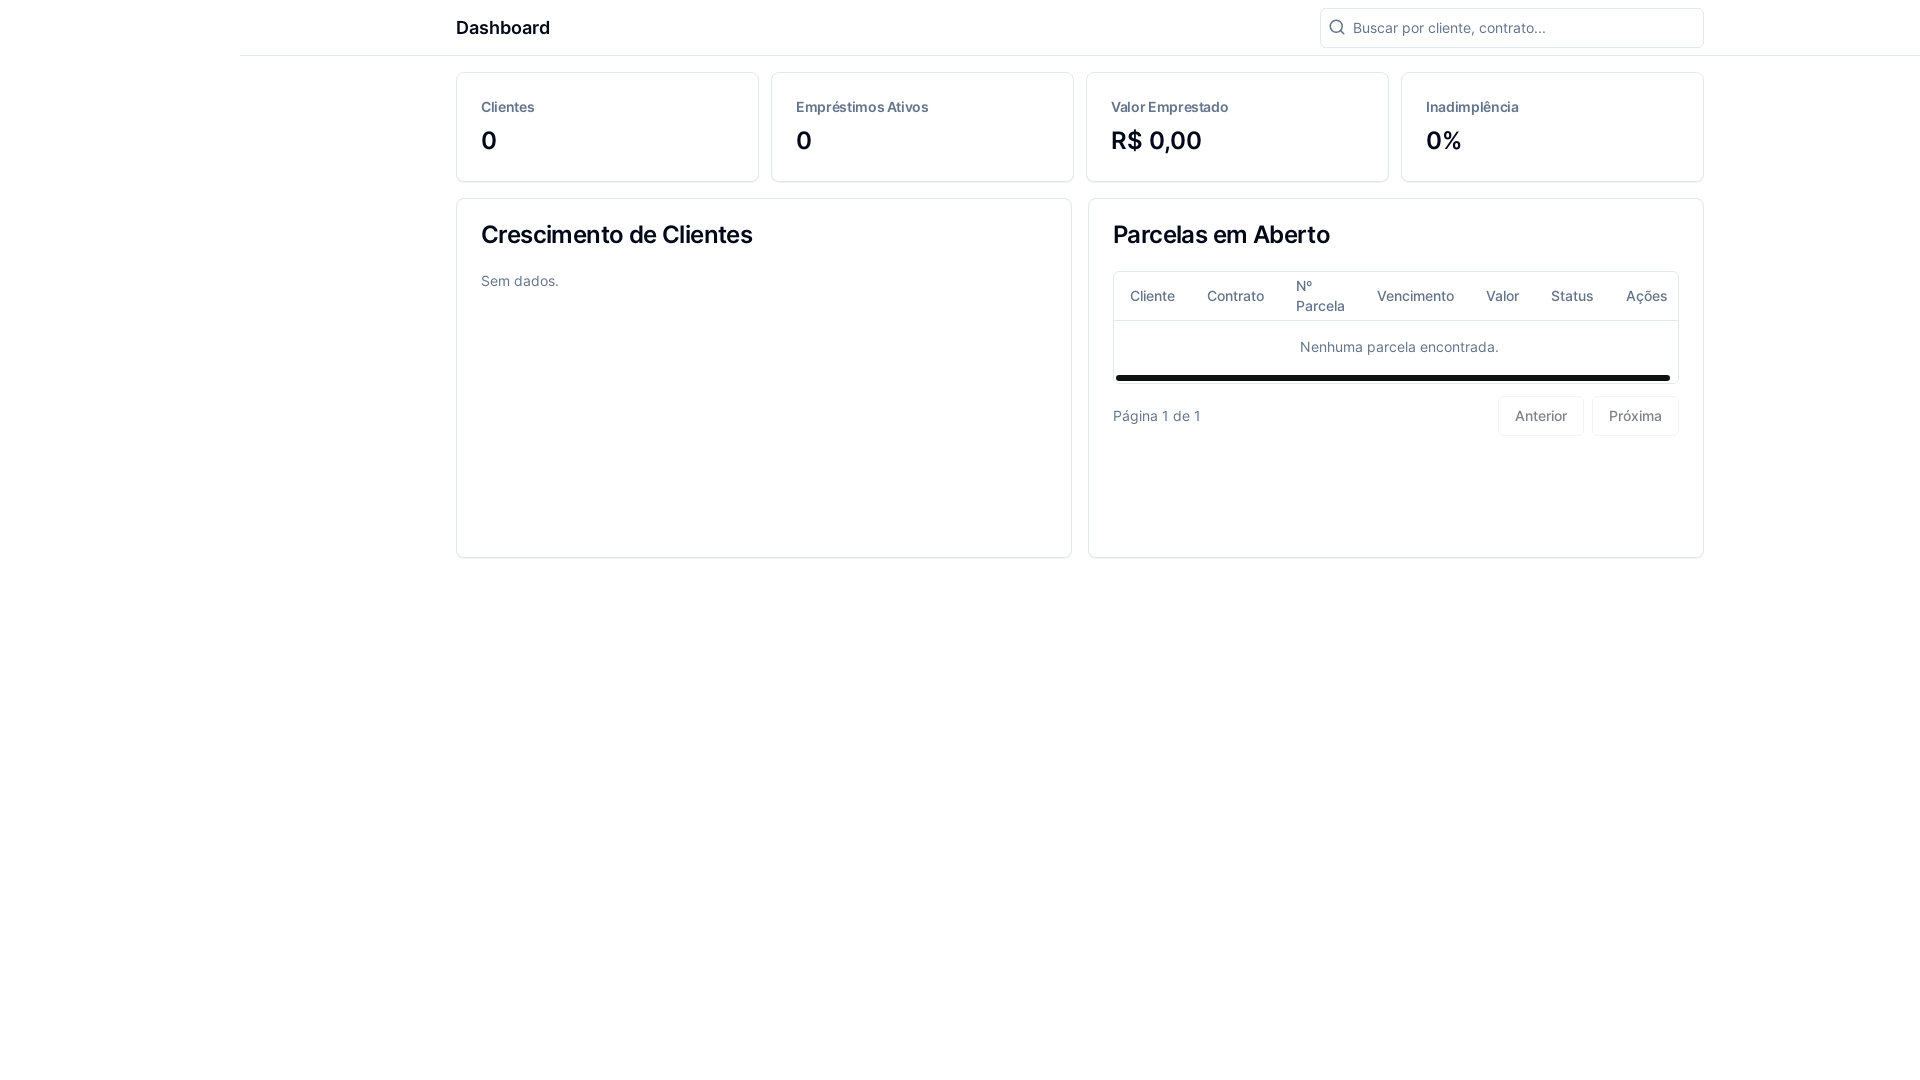Click the Valor column header
The height and width of the screenshot is (1080, 1920).
[1502, 296]
